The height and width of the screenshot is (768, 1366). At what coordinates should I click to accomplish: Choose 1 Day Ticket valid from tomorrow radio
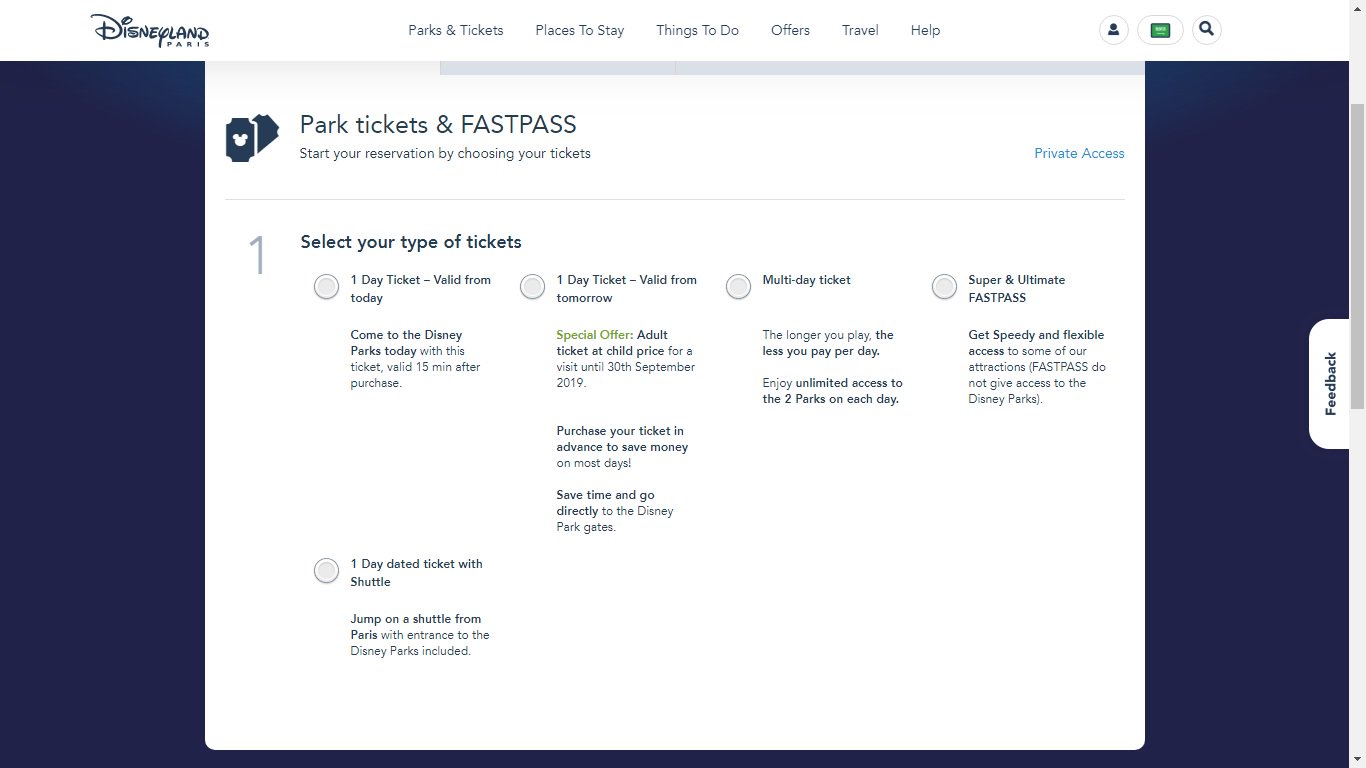532,287
